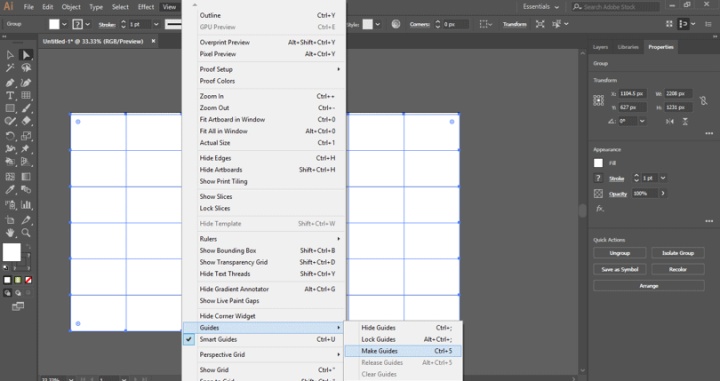This screenshot has width=720, height=381.
Task: Expand the rotation angle dropdown in Transform
Action: tap(642, 121)
